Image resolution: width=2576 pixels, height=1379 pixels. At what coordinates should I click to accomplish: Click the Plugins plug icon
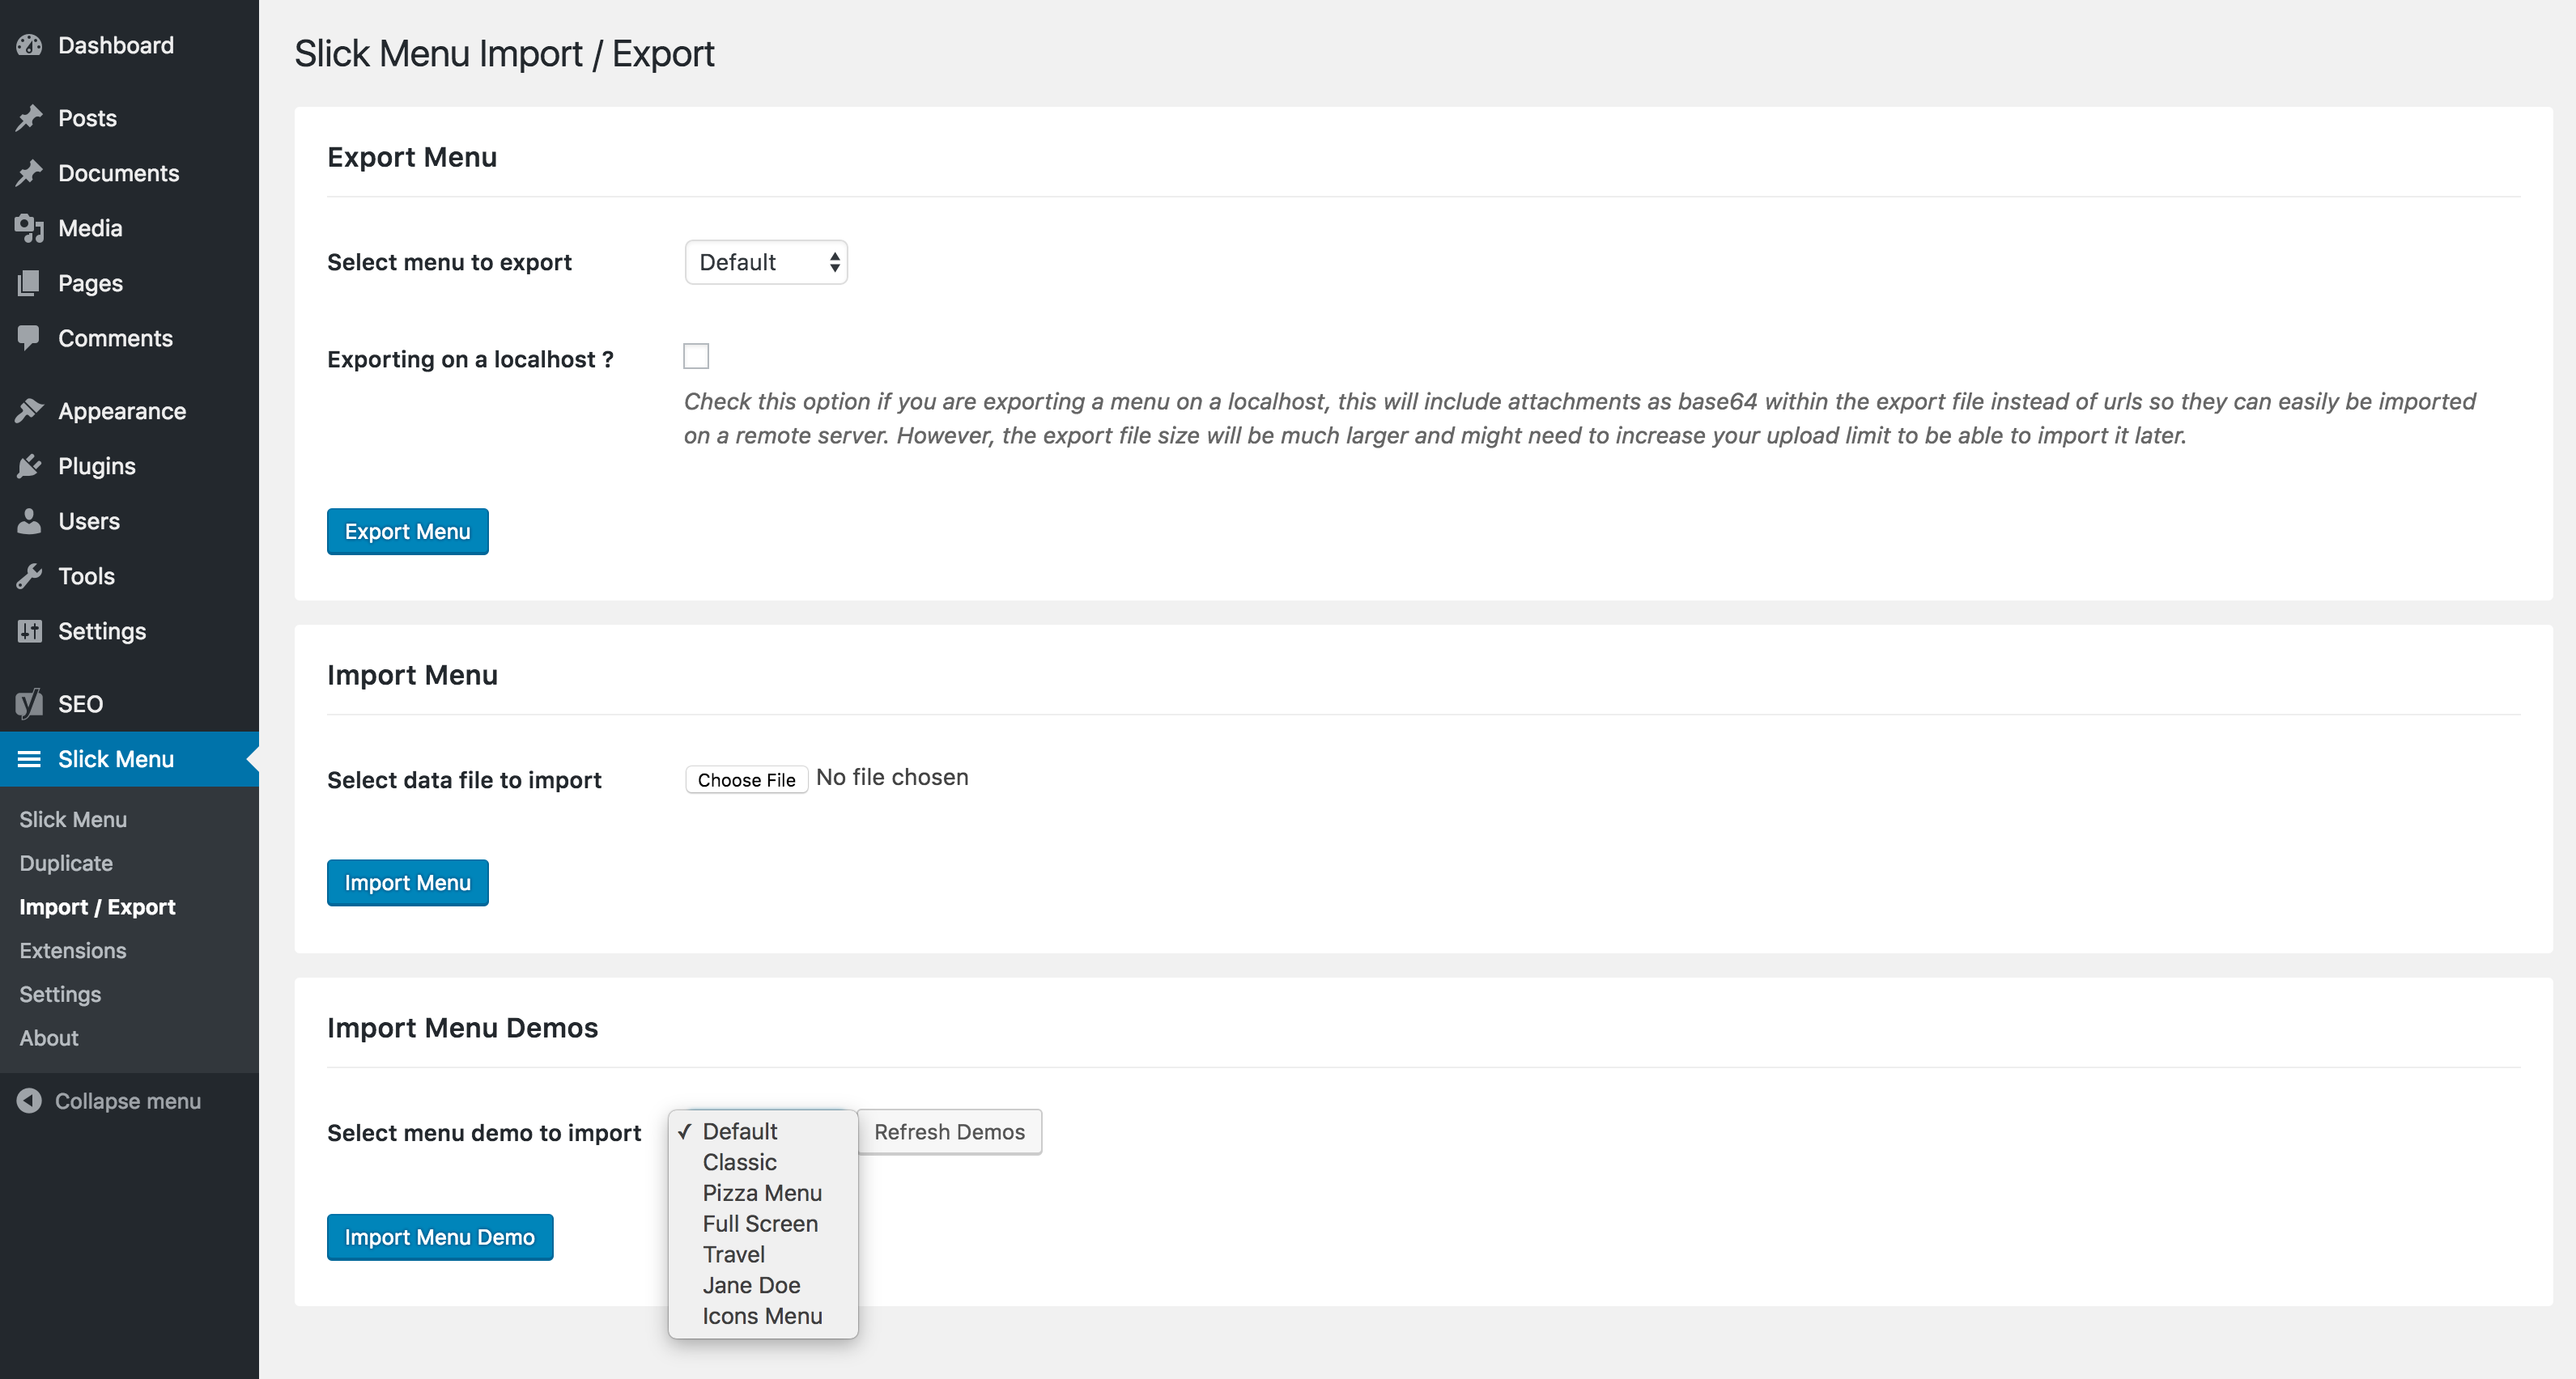[x=29, y=466]
